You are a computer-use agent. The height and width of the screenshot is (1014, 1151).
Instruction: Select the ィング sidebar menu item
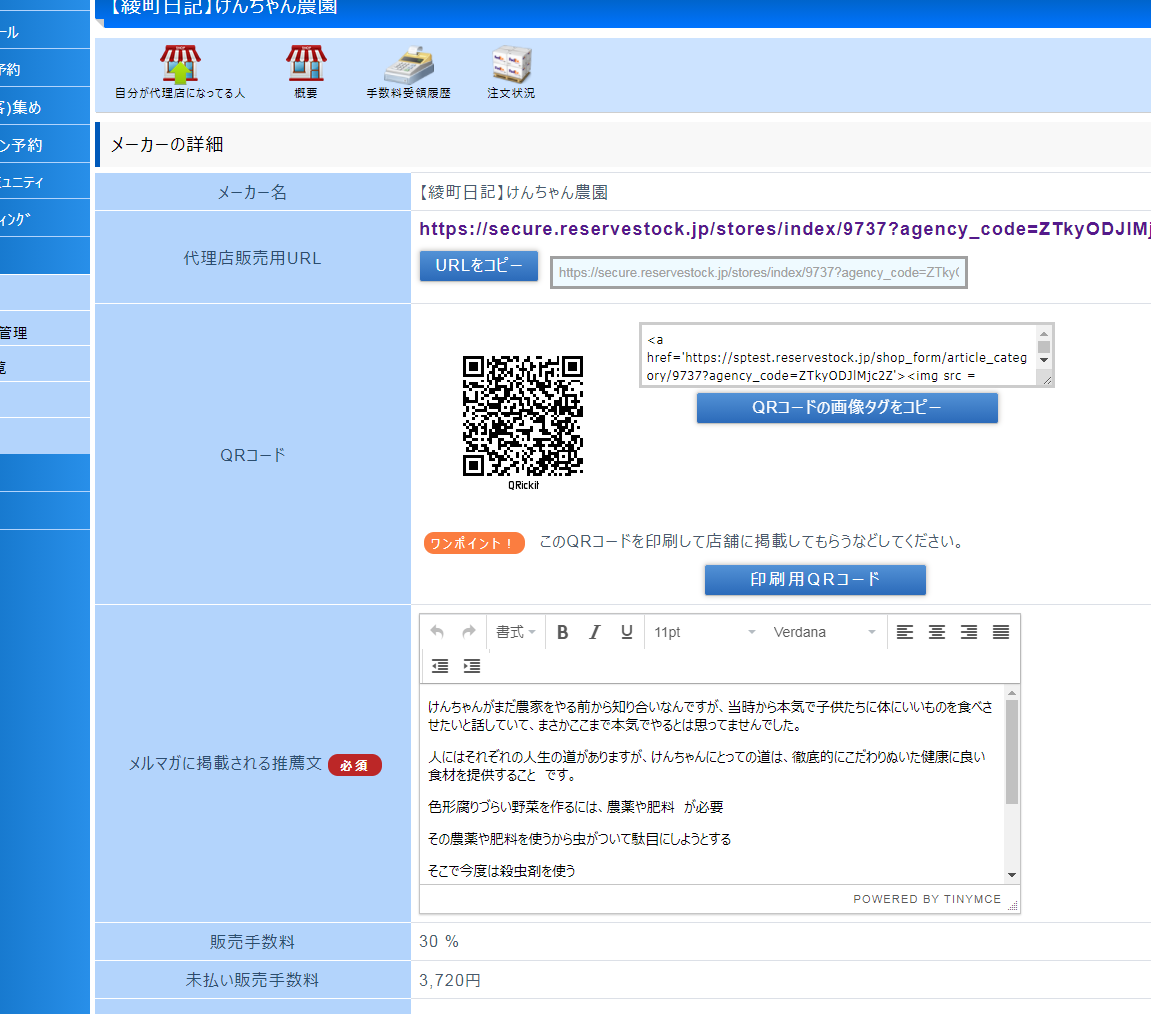coord(45,219)
